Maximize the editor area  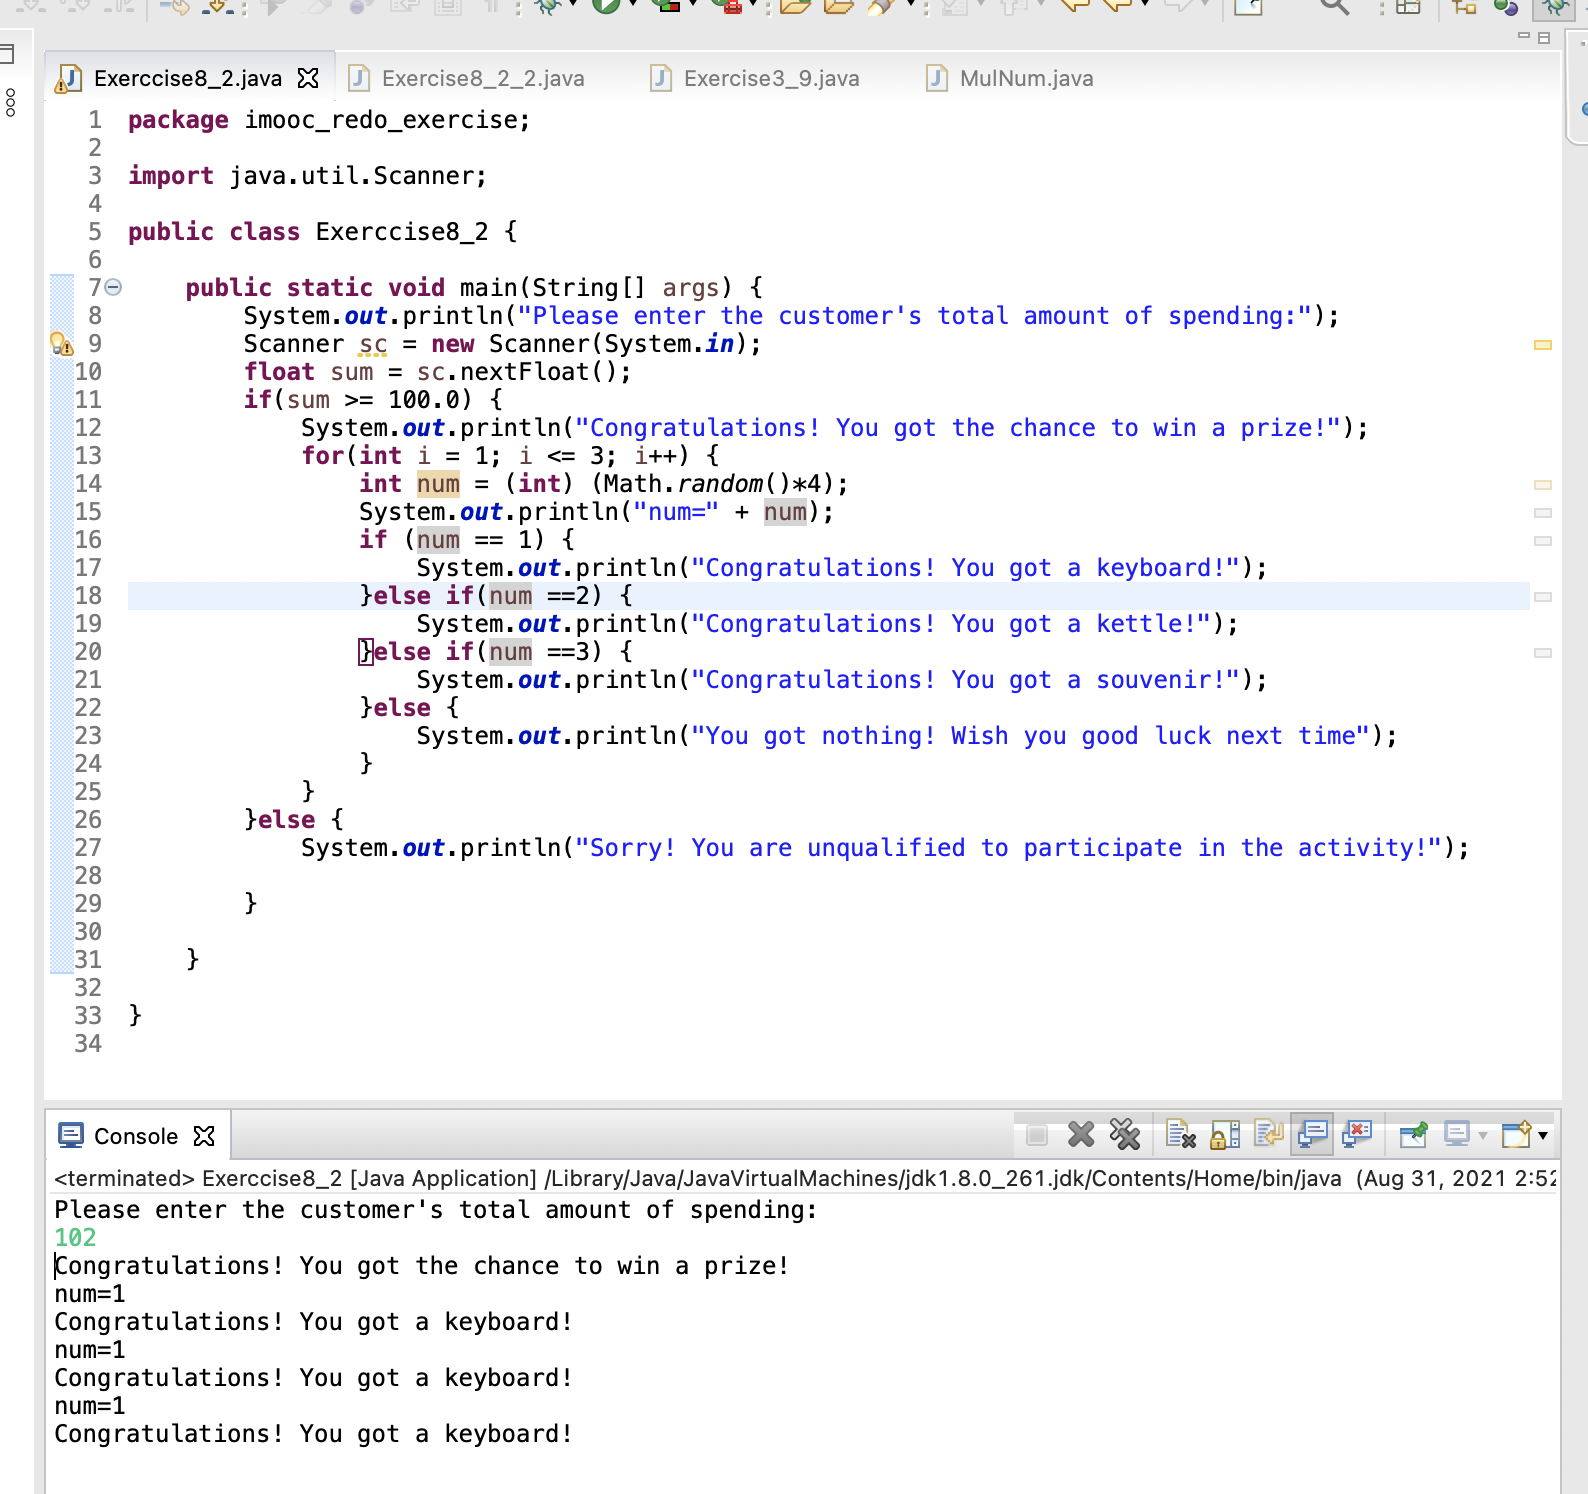pyautogui.click(x=1544, y=38)
